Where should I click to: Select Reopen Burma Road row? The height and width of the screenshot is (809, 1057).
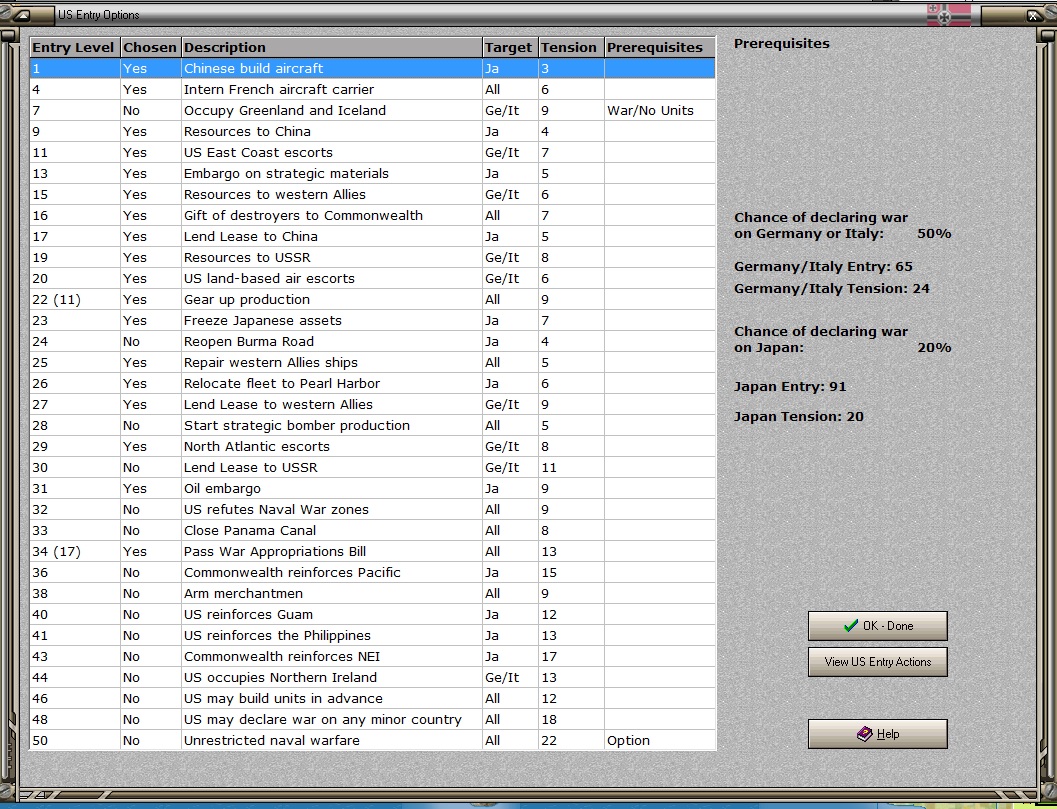[x=372, y=341]
